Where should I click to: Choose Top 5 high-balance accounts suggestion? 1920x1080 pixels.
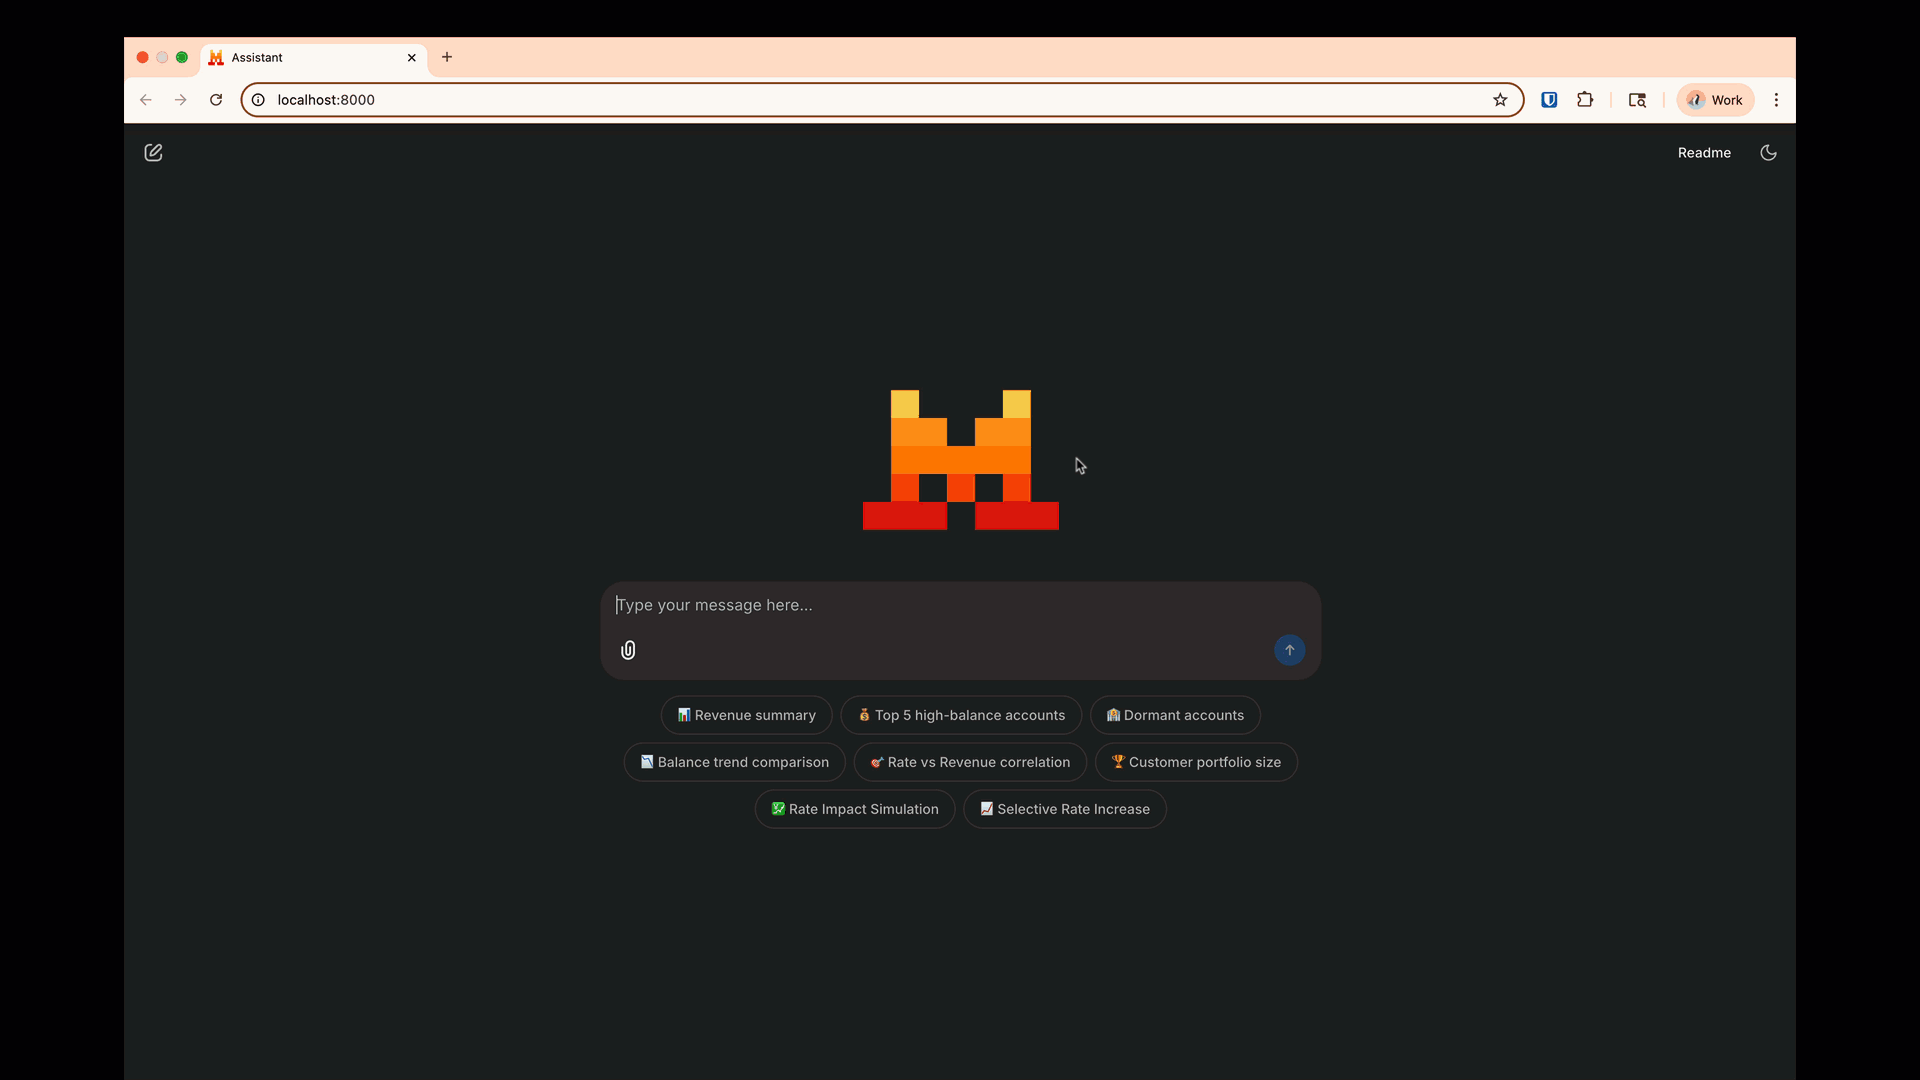coord(961,716)
